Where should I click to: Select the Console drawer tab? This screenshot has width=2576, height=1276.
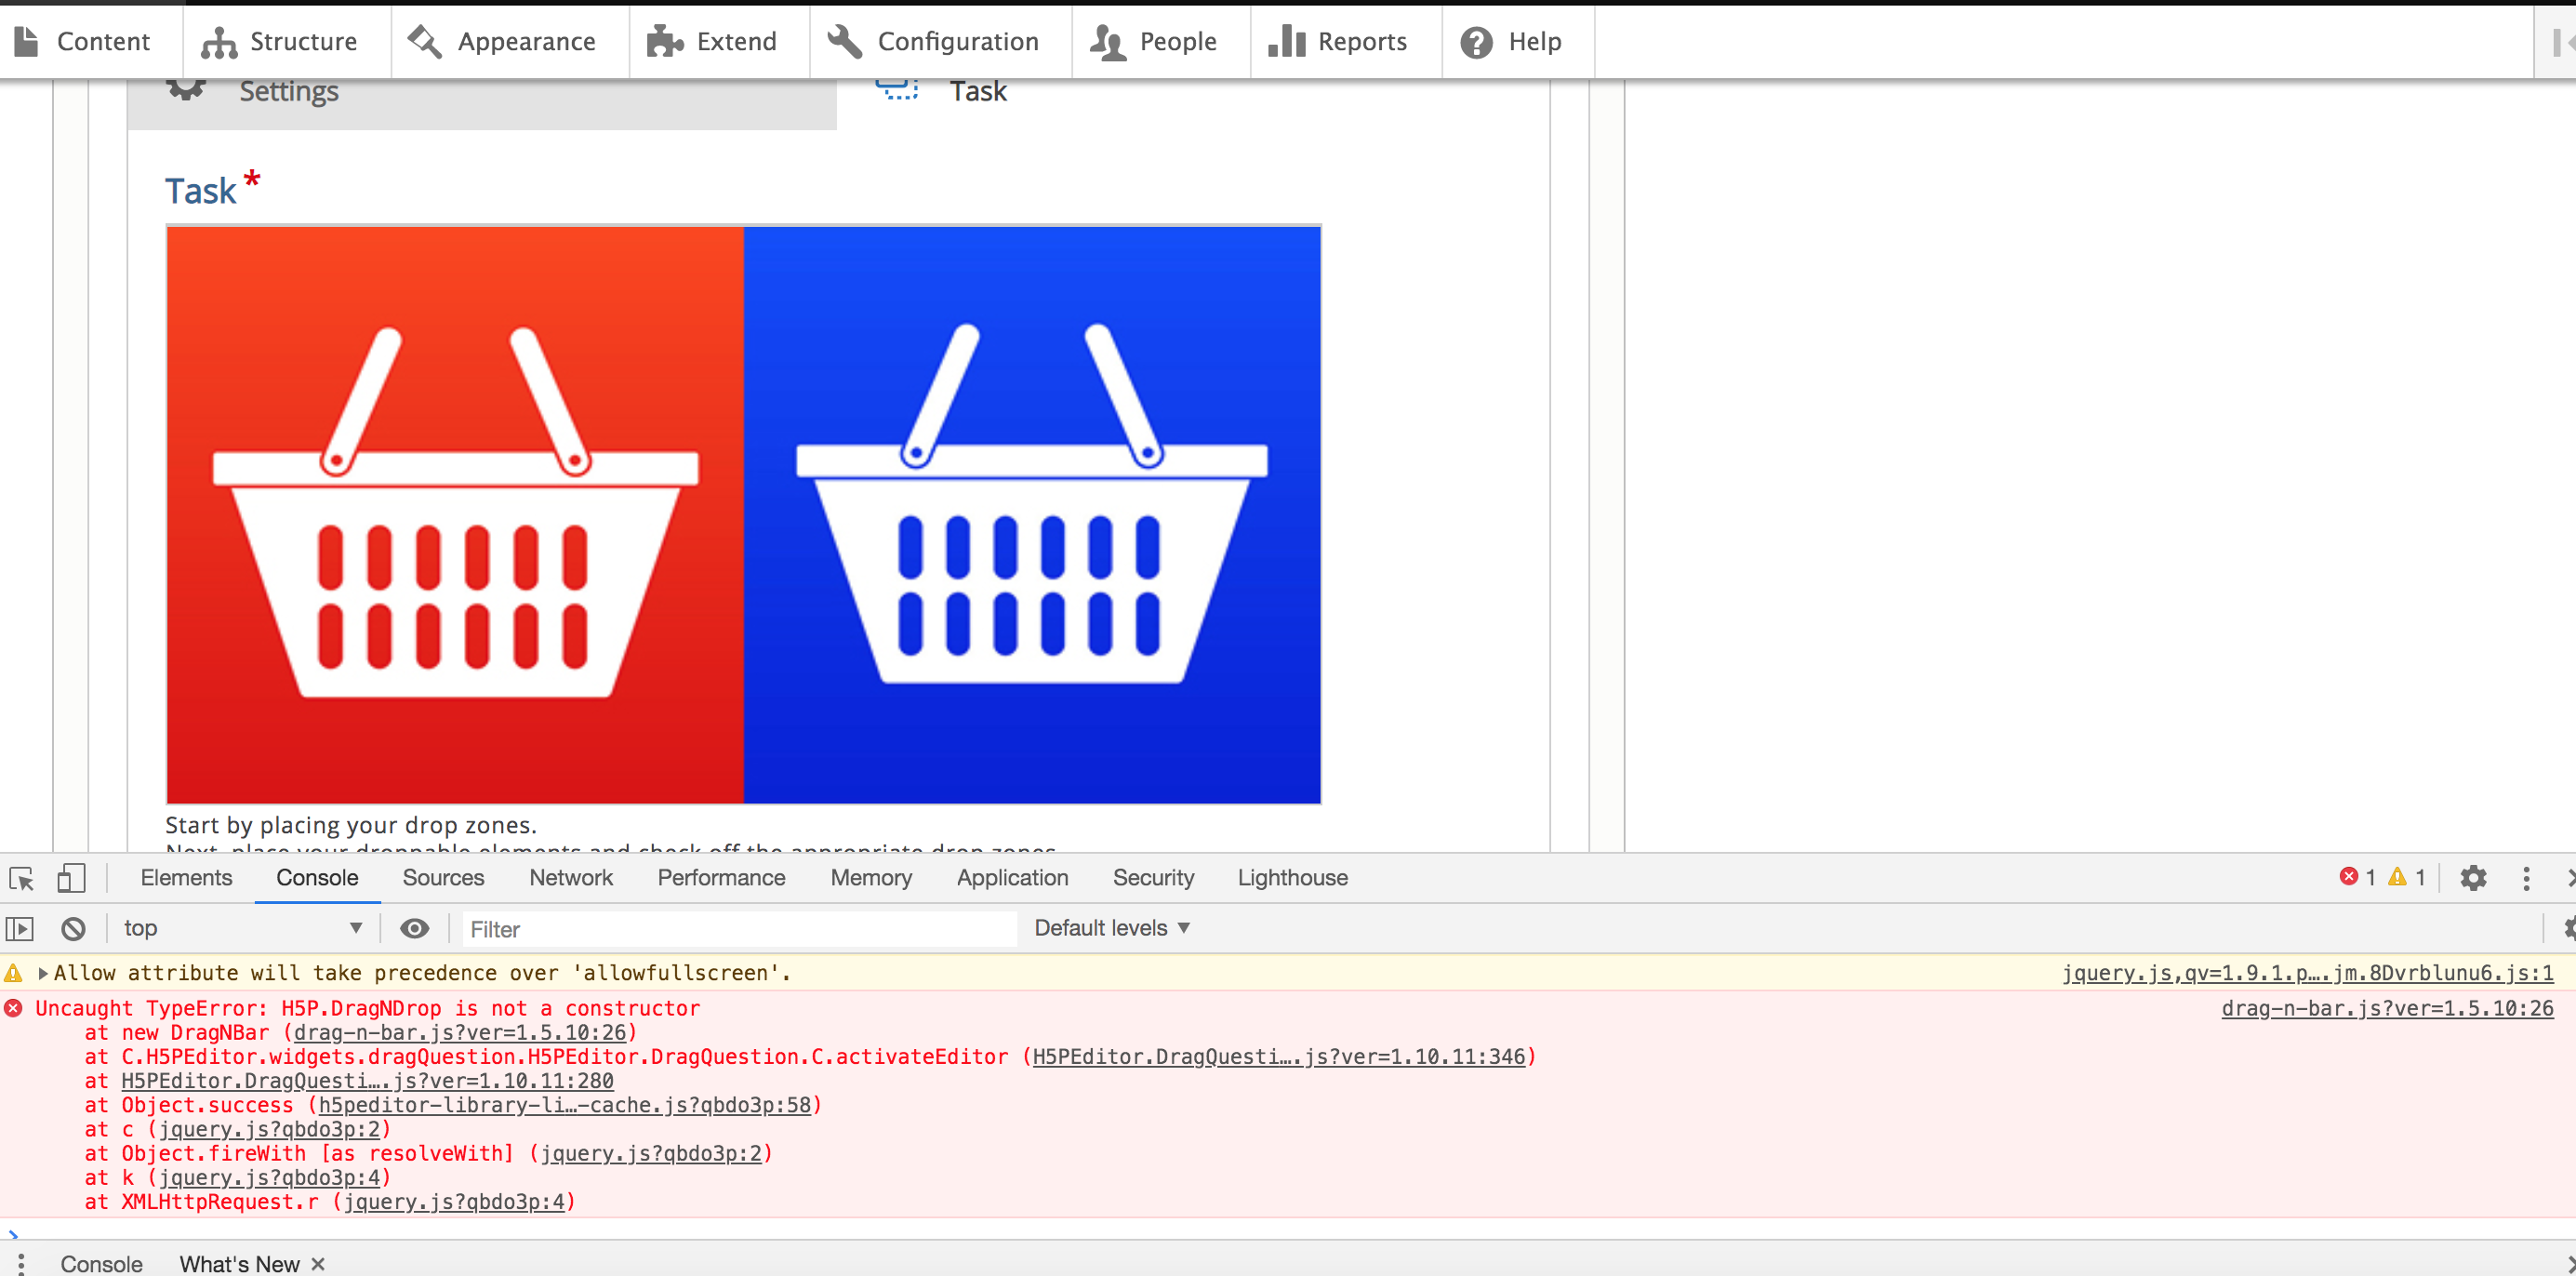tap(102, 1263)
